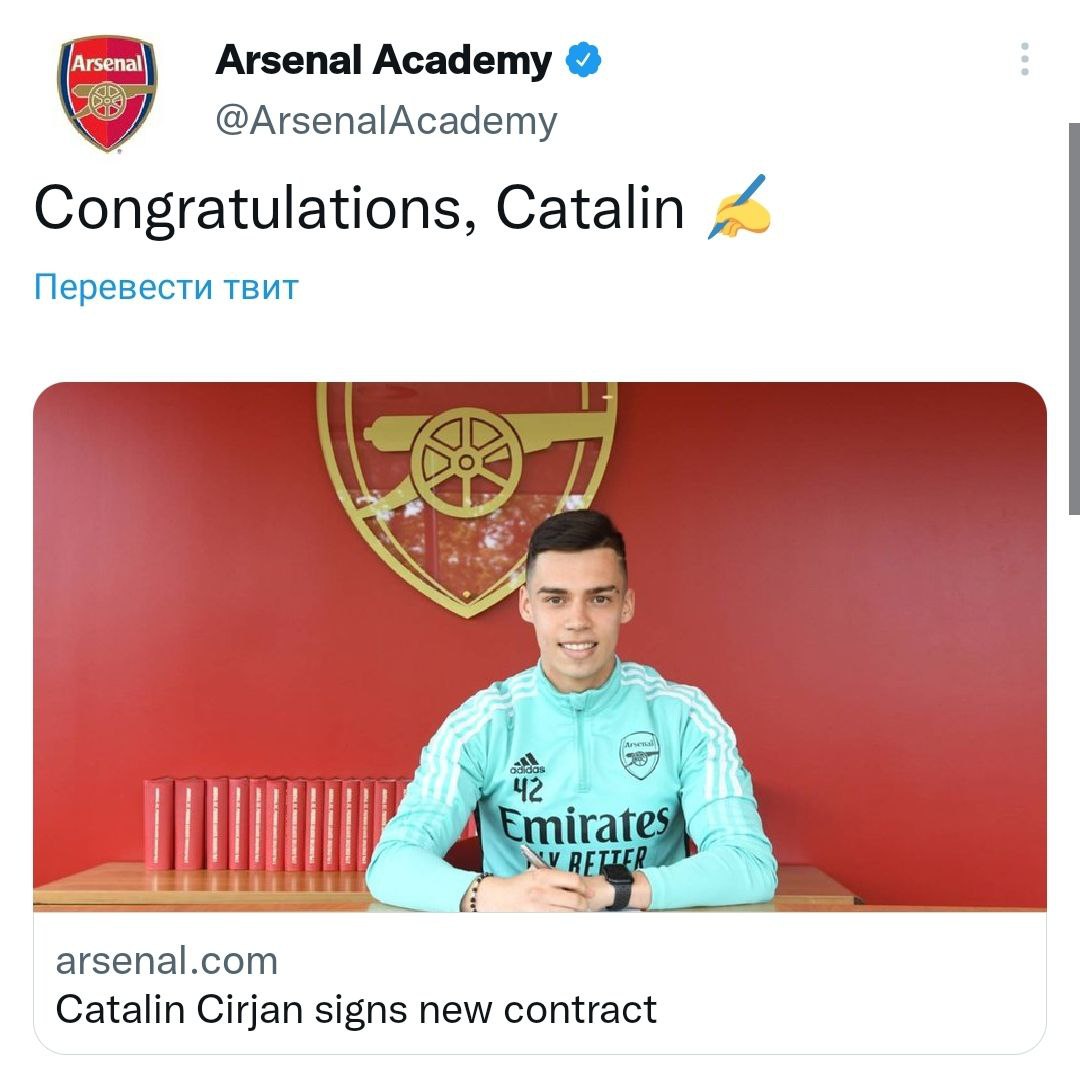Click the @ArsenalAcademy handle
This screenshot has width=1080, height=1091.
coord(386,121)
